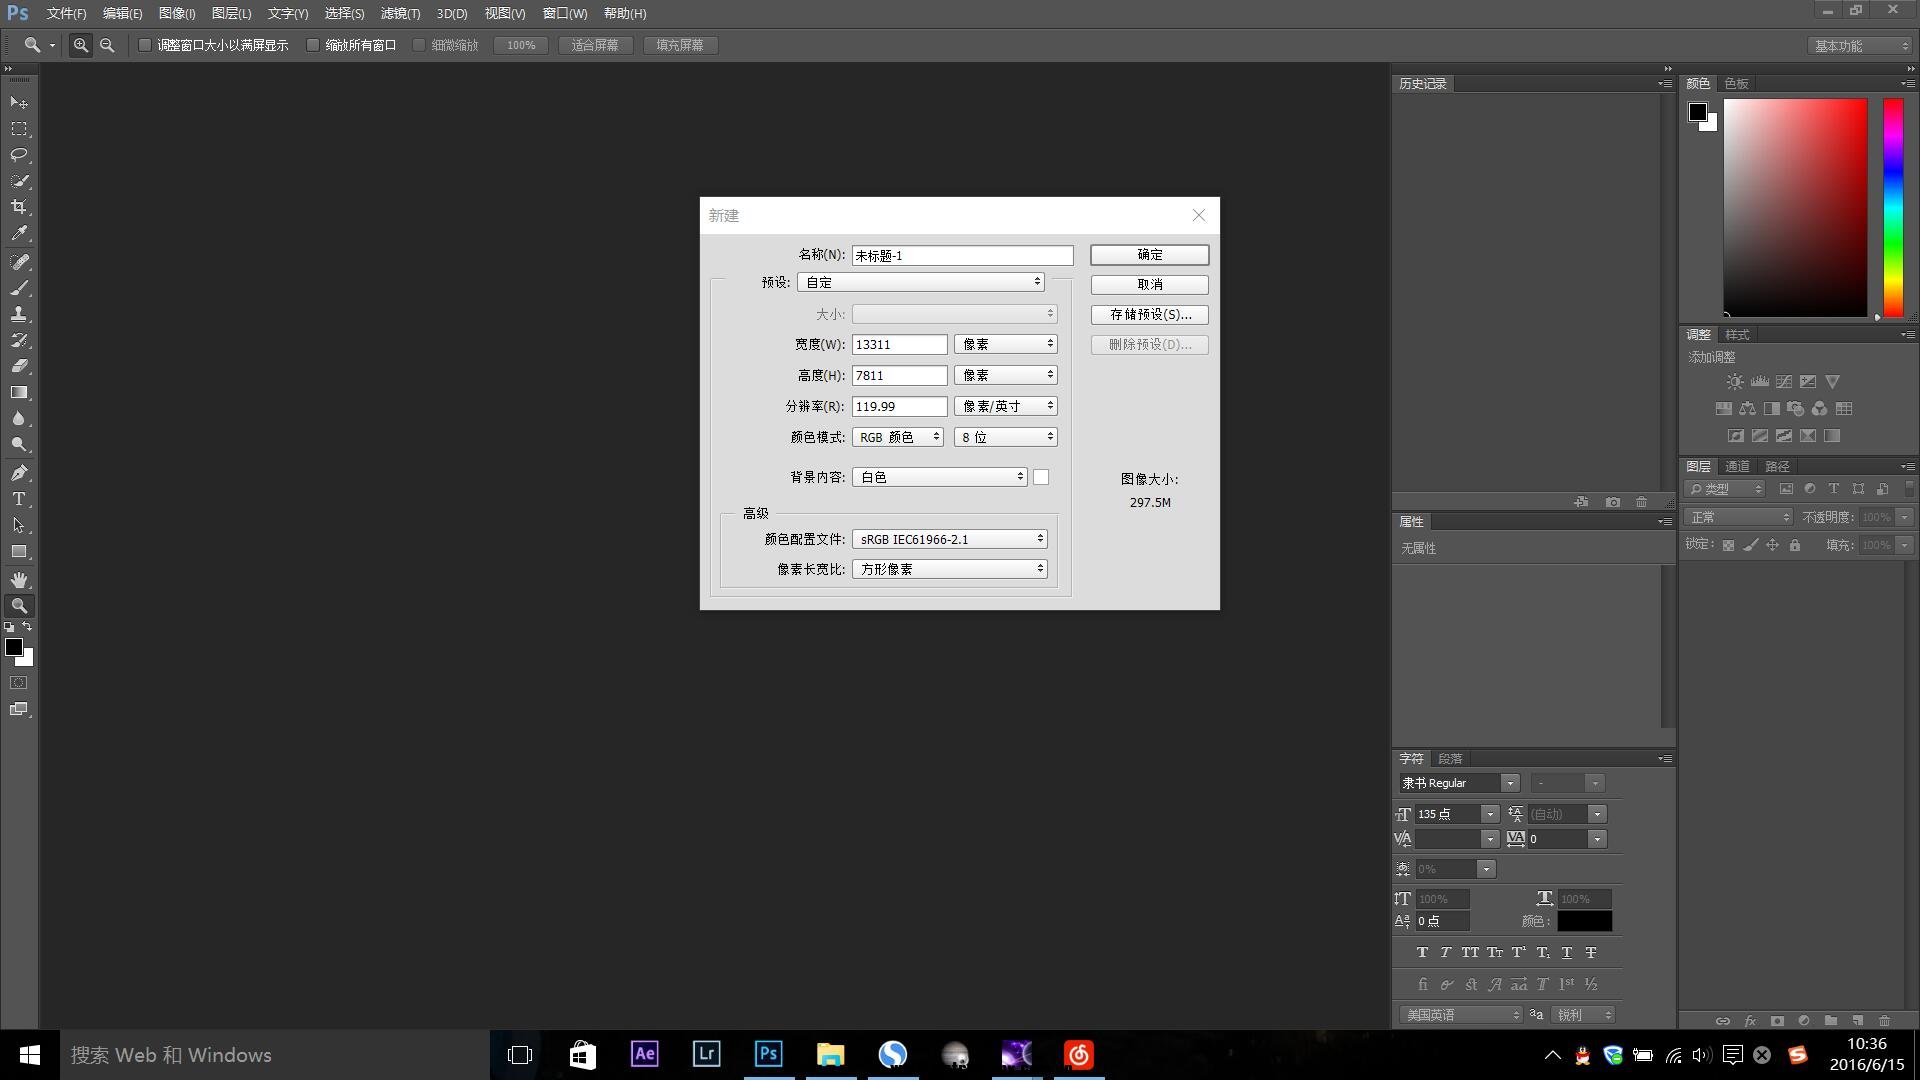Toggle Quick Mask mode button

coord(19,683)
